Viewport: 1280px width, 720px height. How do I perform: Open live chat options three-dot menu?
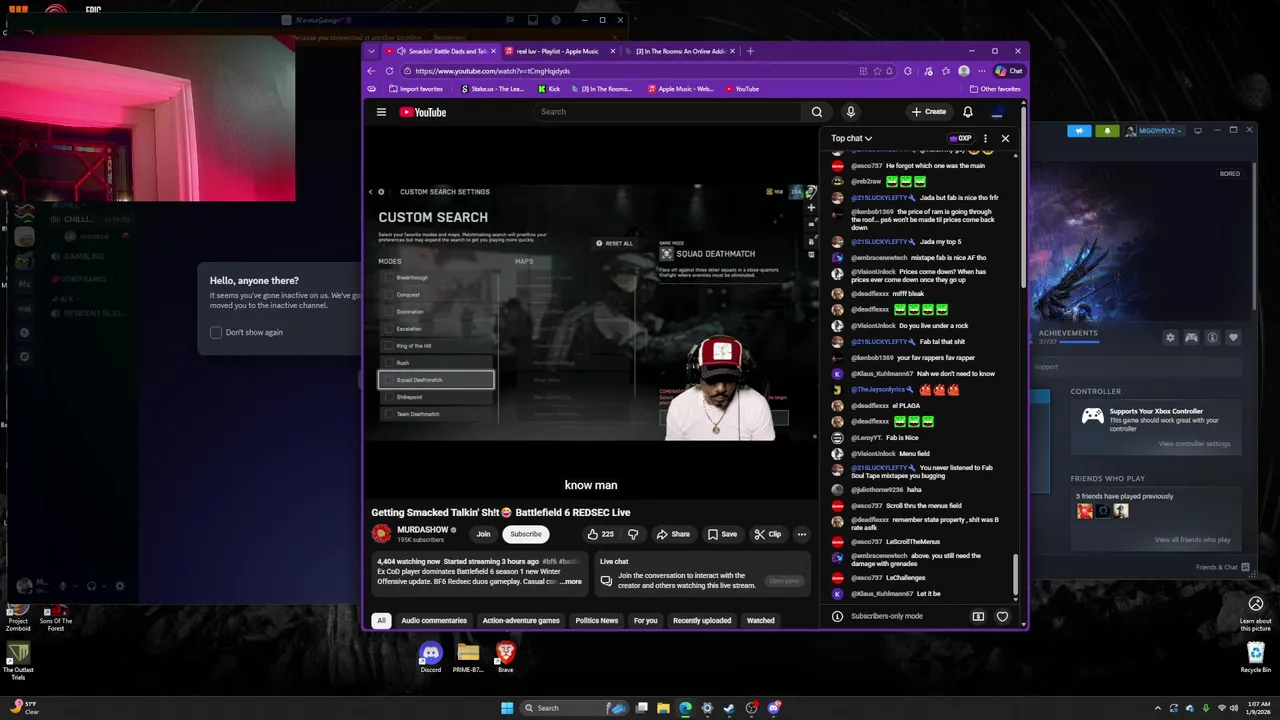(985, 138)
